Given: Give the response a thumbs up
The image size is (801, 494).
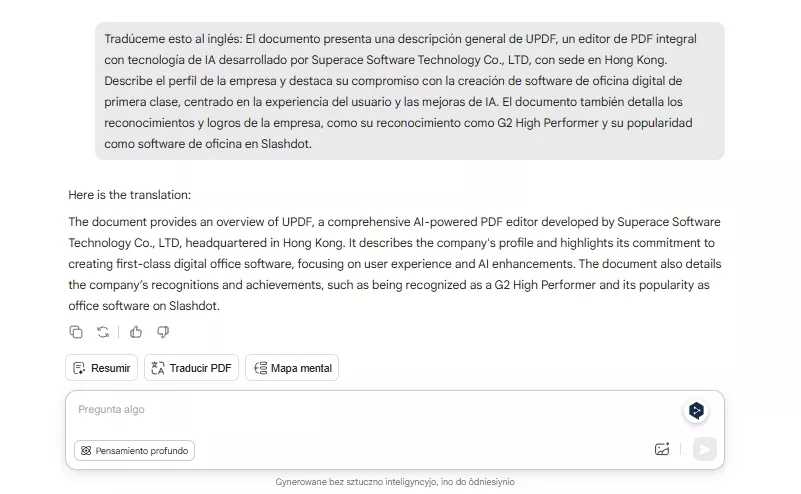Looking at the screenshot, I should pyautogui.click(x=136, y=332).
